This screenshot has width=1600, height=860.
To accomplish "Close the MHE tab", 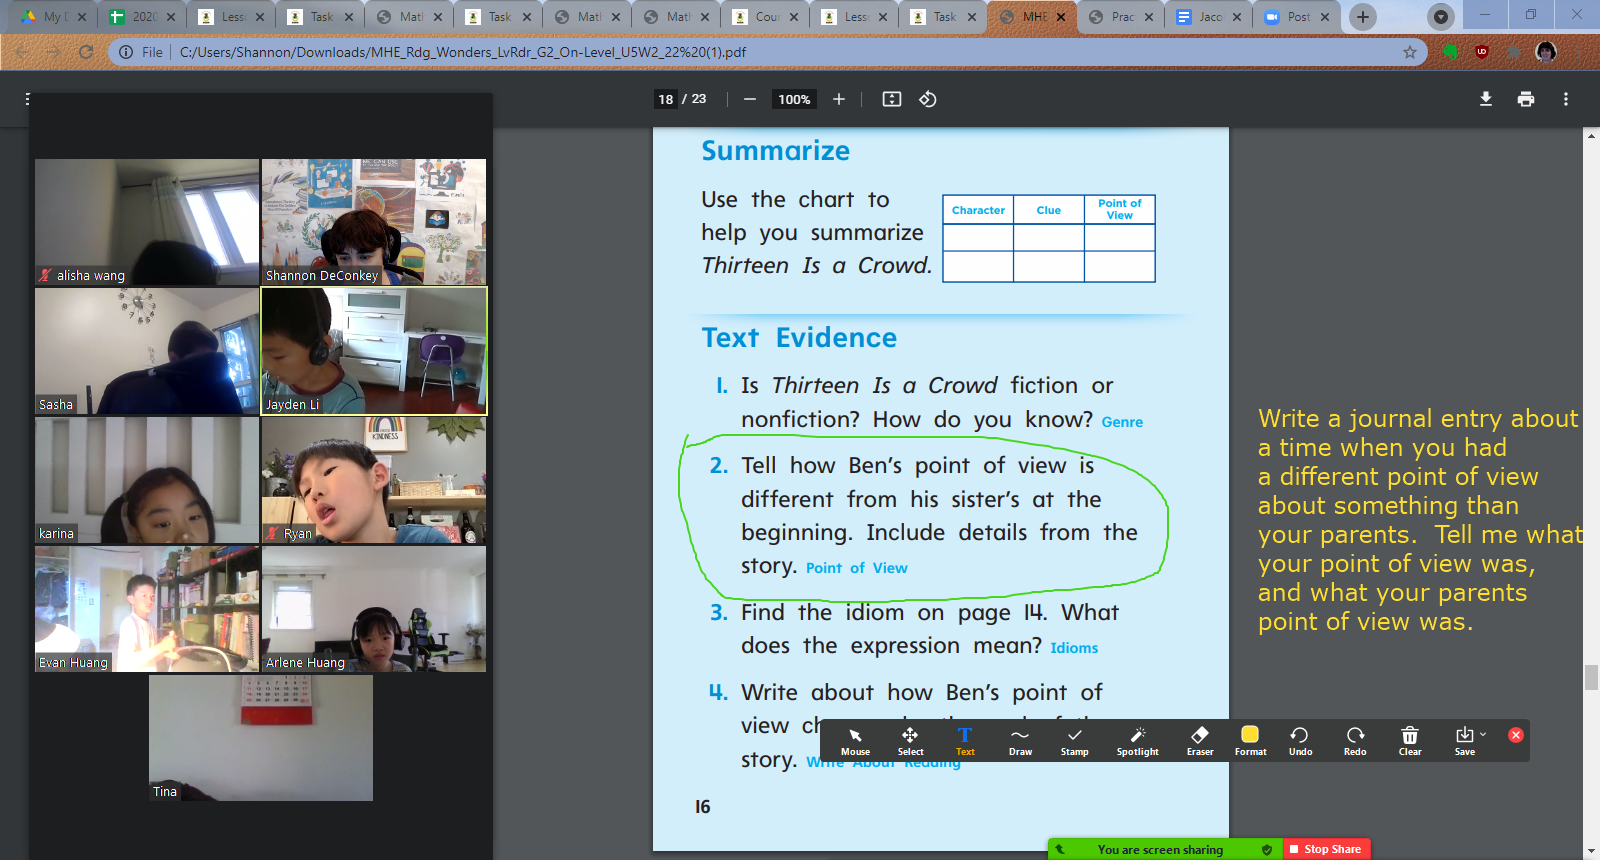I will [x=1061, y=17].
